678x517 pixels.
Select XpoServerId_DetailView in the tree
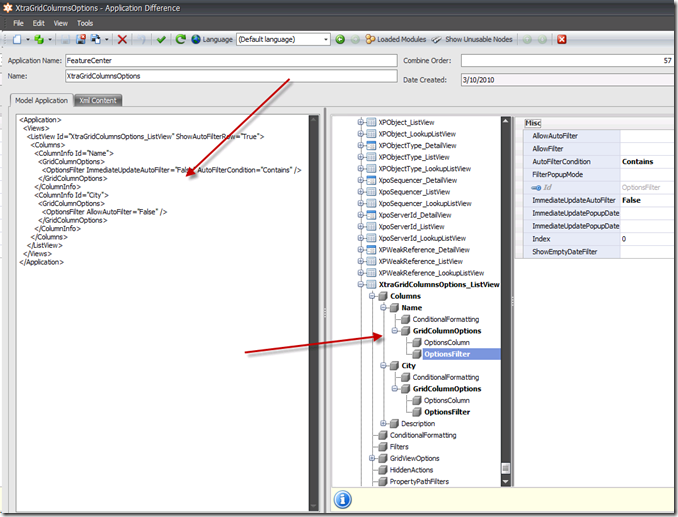pyautogui.click(x=416, y=214)
